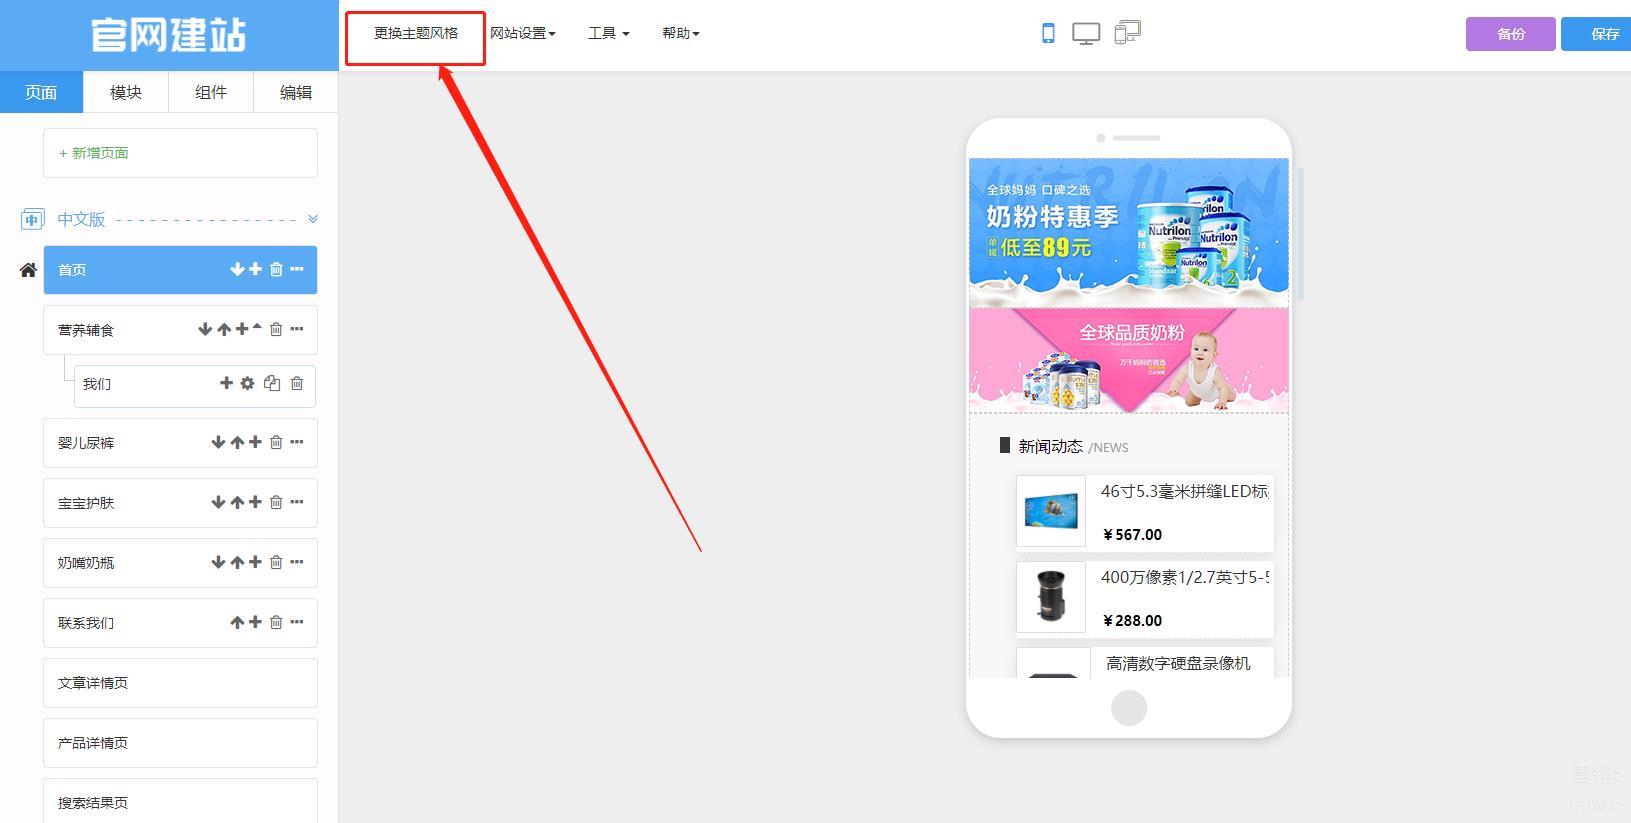Switch to the 组件 tab

pyautogui.click(x=211, y=92)
